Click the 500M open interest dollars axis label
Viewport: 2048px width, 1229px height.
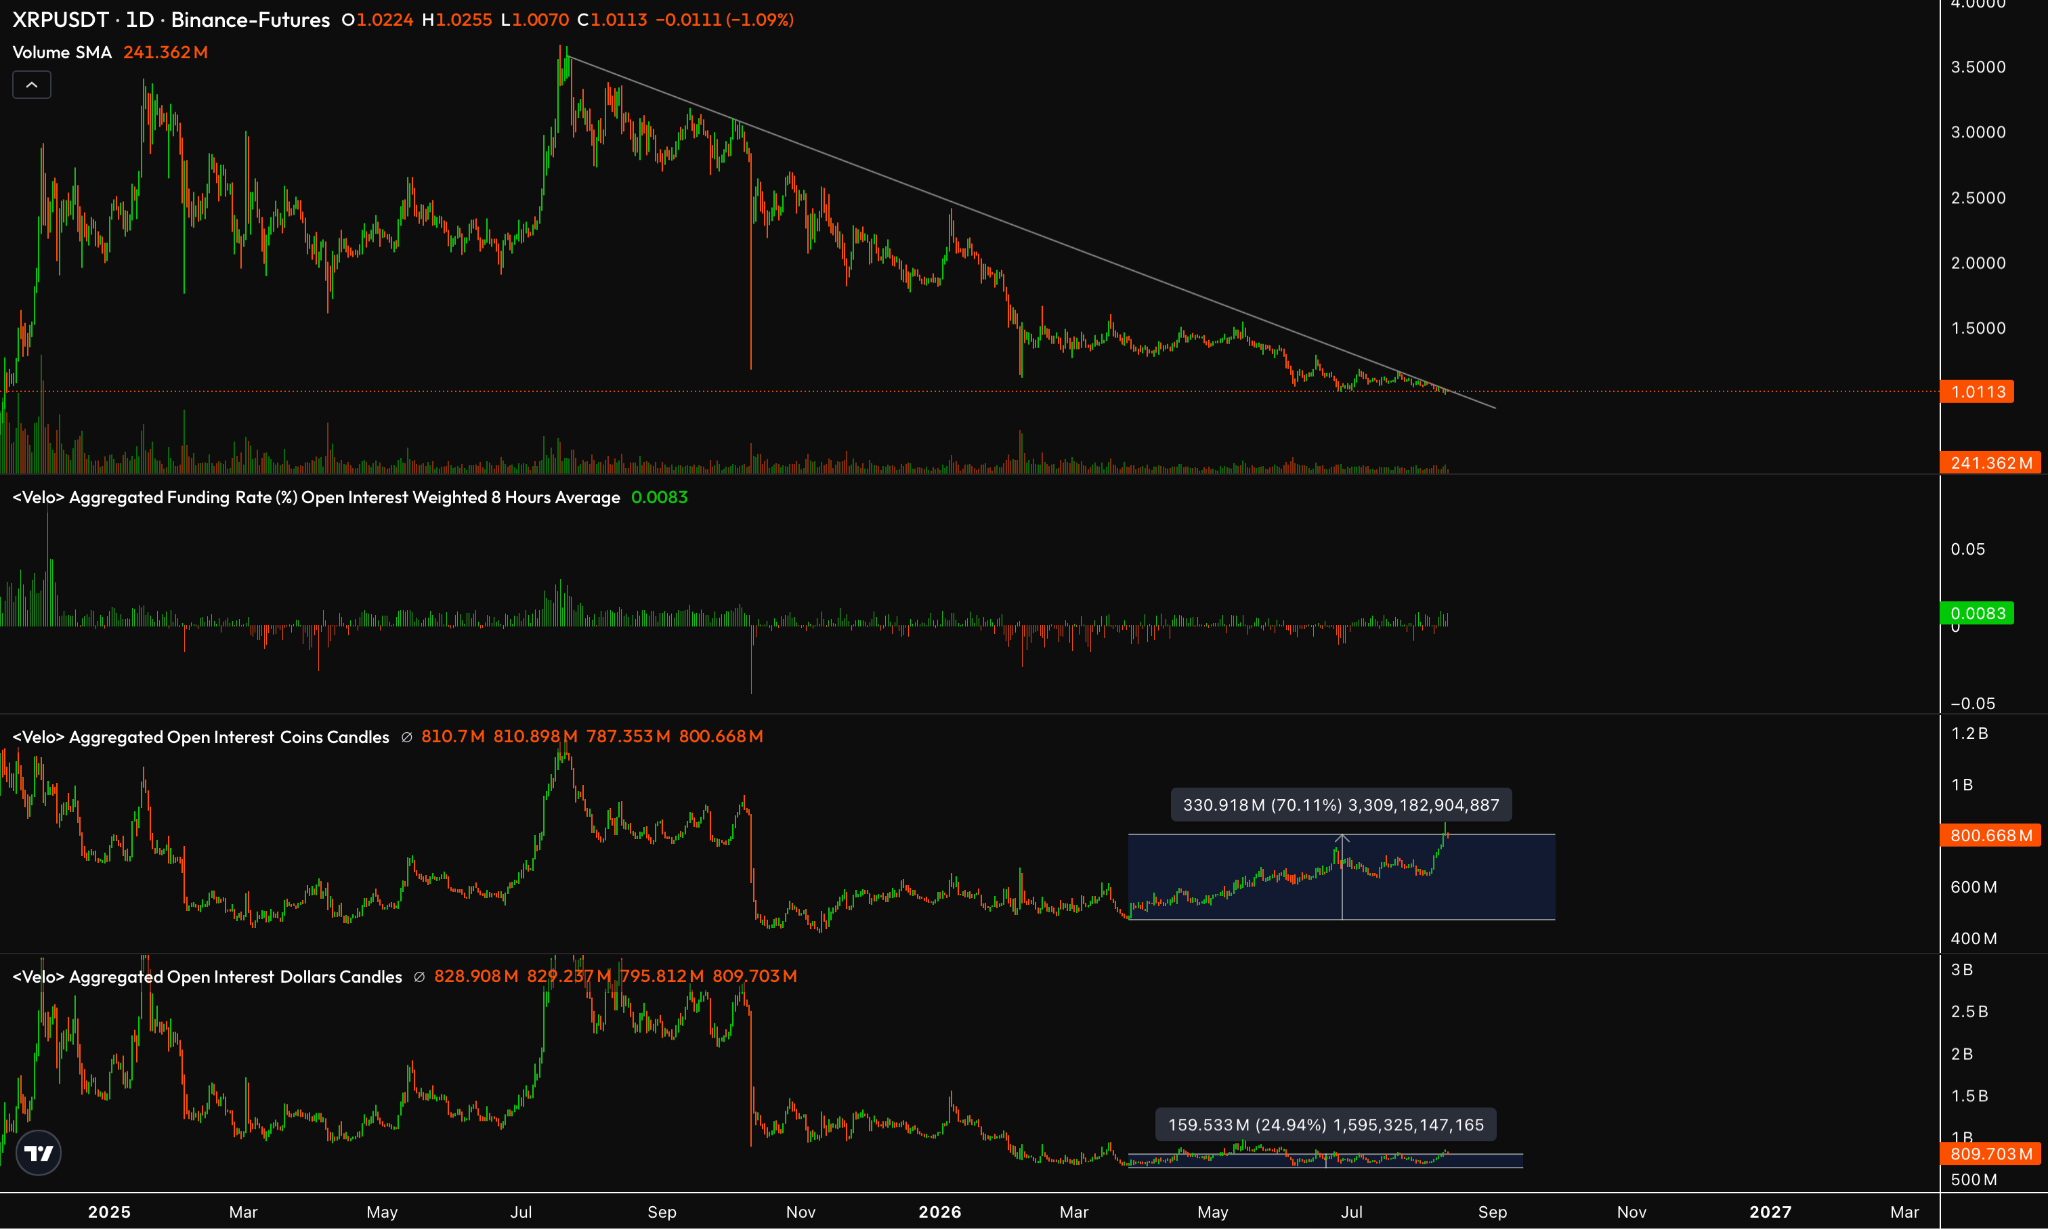click(1974, 1180)
